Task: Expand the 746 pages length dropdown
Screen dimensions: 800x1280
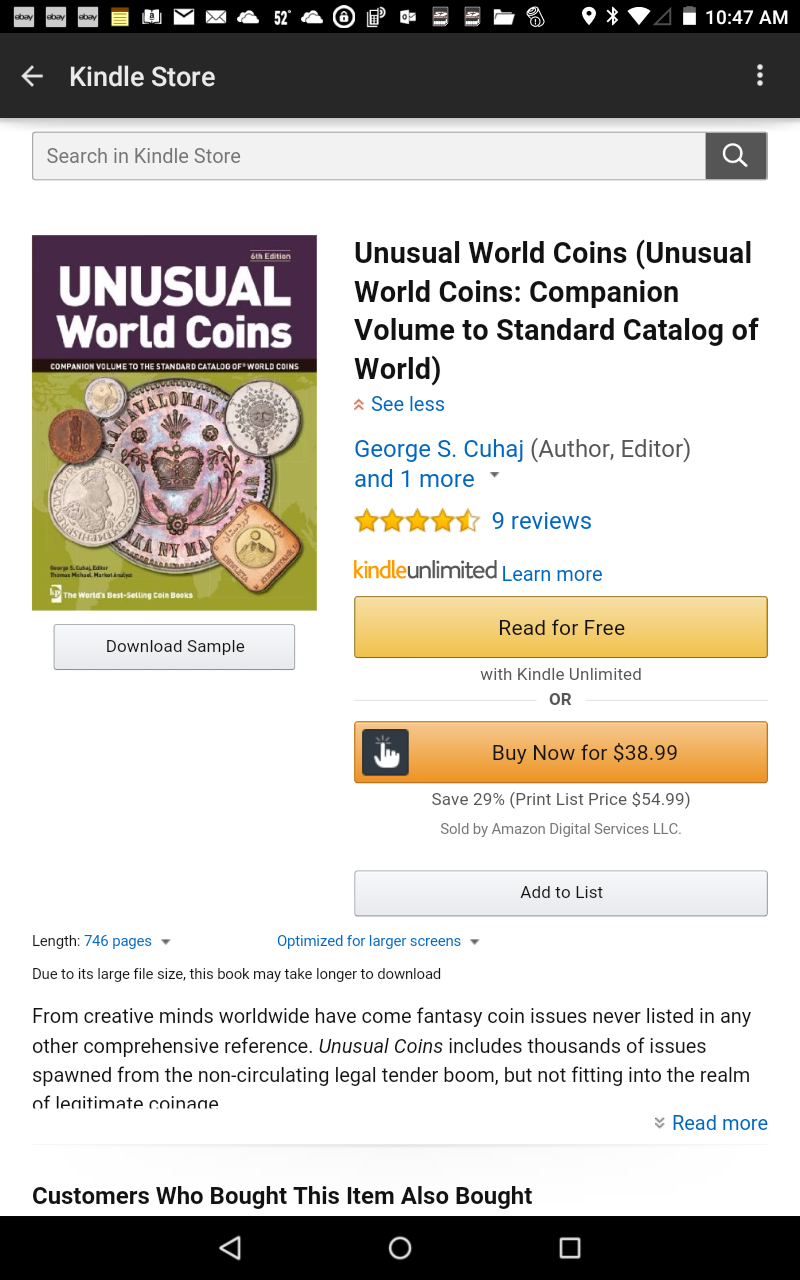Action: point(166,942)
